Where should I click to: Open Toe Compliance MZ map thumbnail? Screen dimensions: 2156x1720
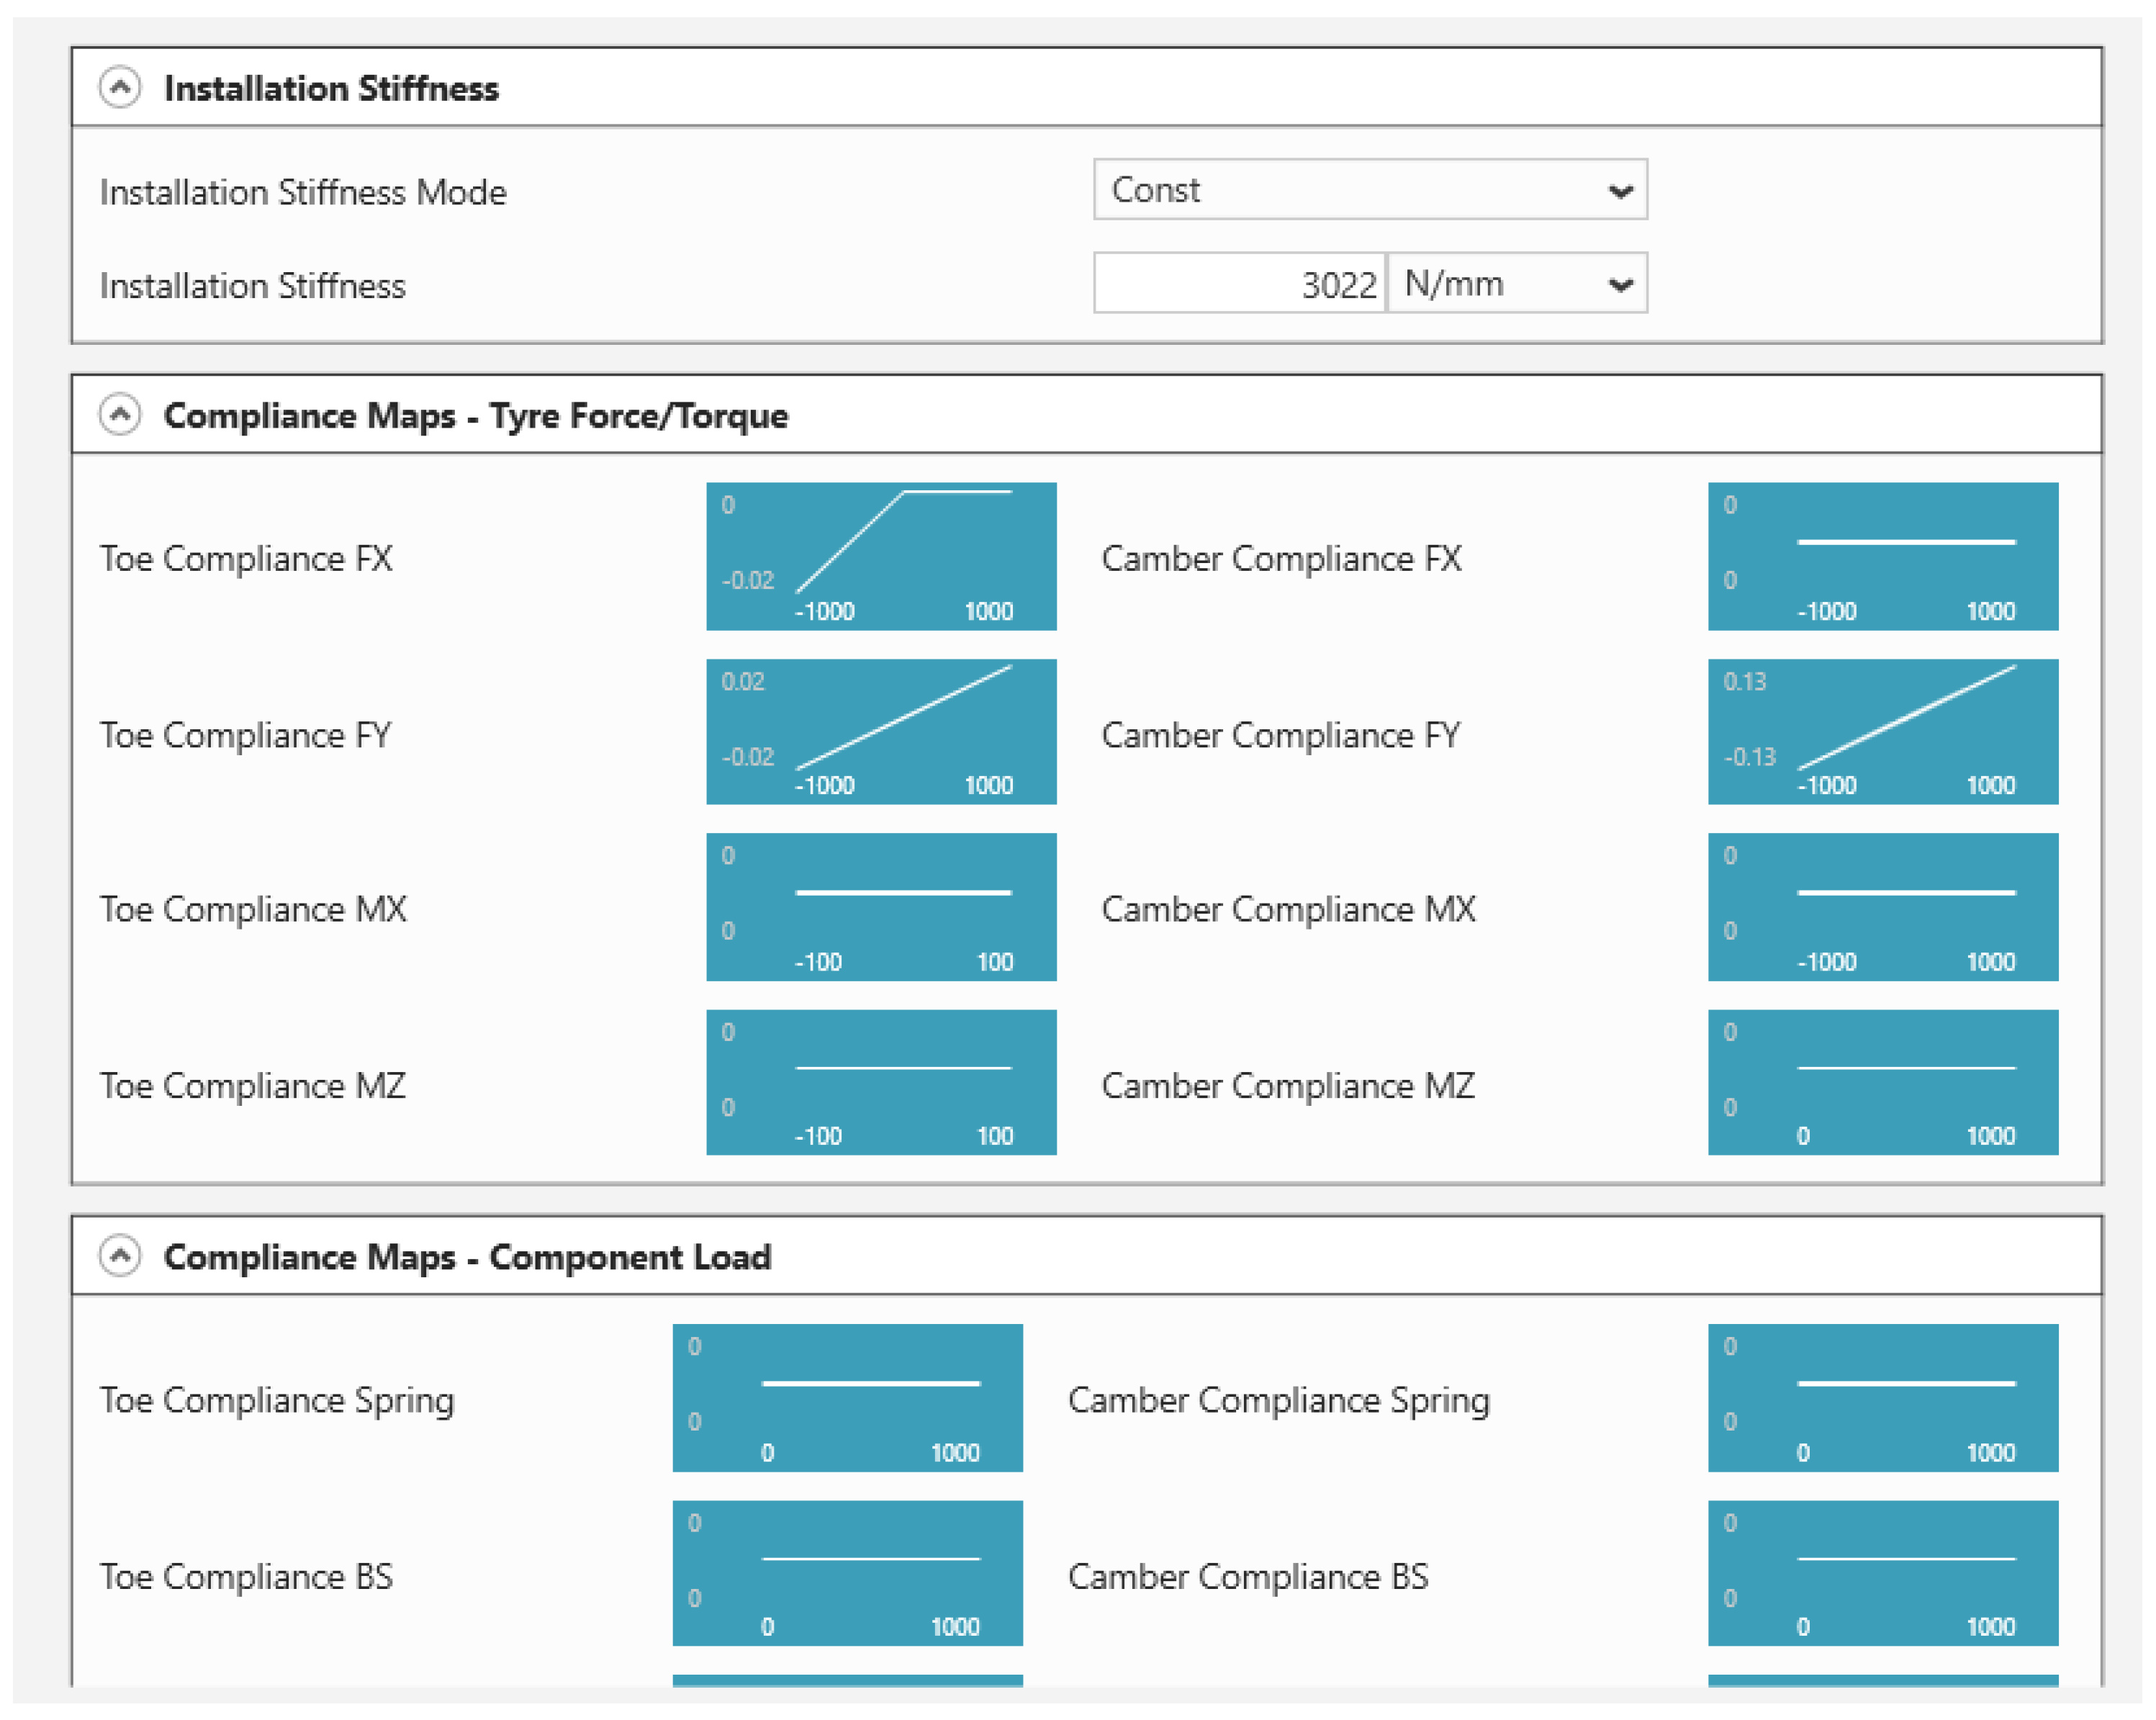click(x=880, y=1082)
